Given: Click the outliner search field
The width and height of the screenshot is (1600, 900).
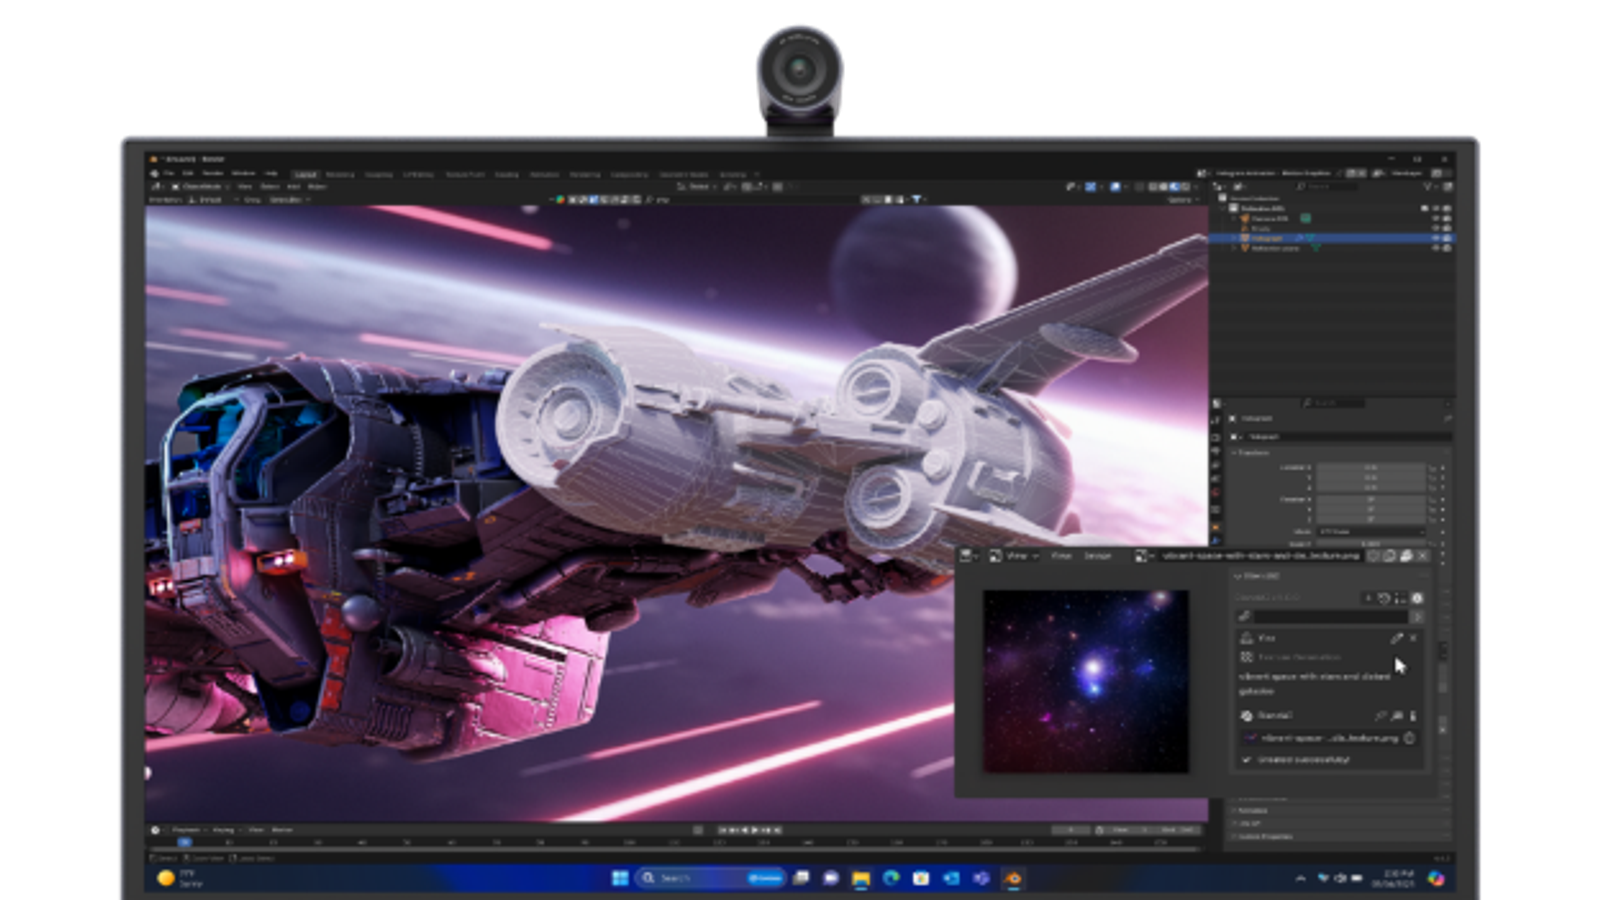Looking at the screenshot, I should 1325,186.
